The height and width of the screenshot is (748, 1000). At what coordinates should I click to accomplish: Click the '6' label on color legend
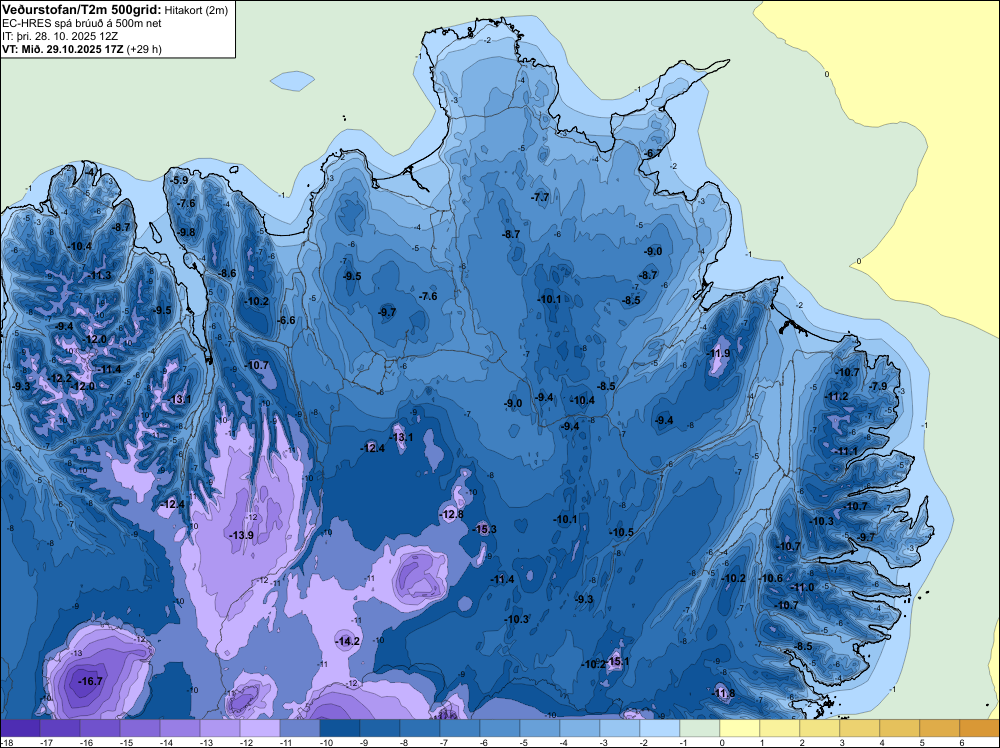961,742
